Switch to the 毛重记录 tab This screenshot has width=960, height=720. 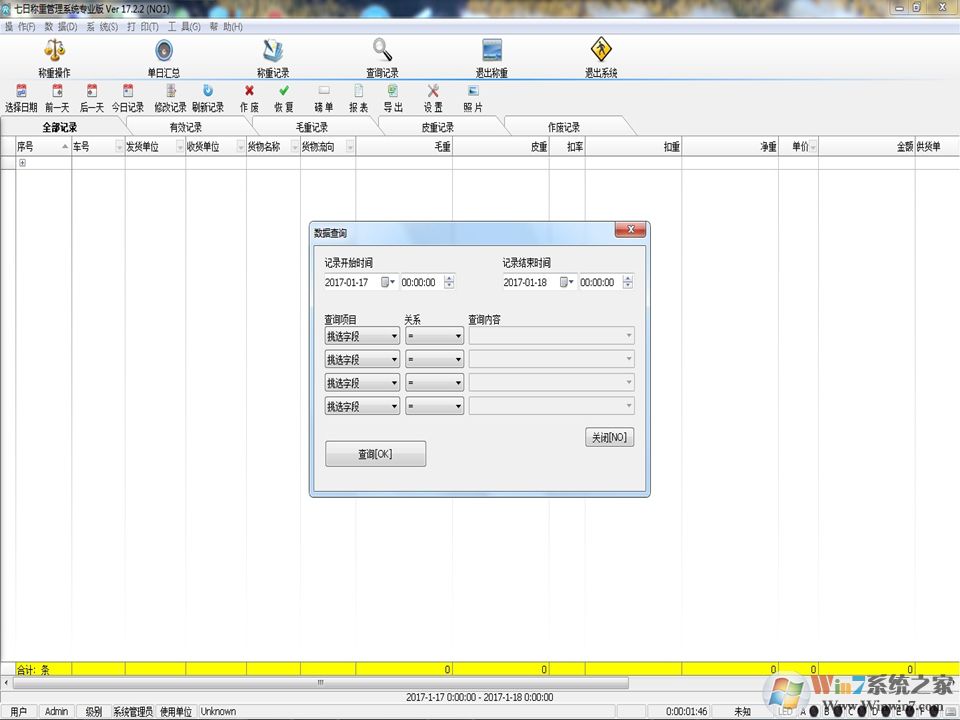tap(312, 127)
